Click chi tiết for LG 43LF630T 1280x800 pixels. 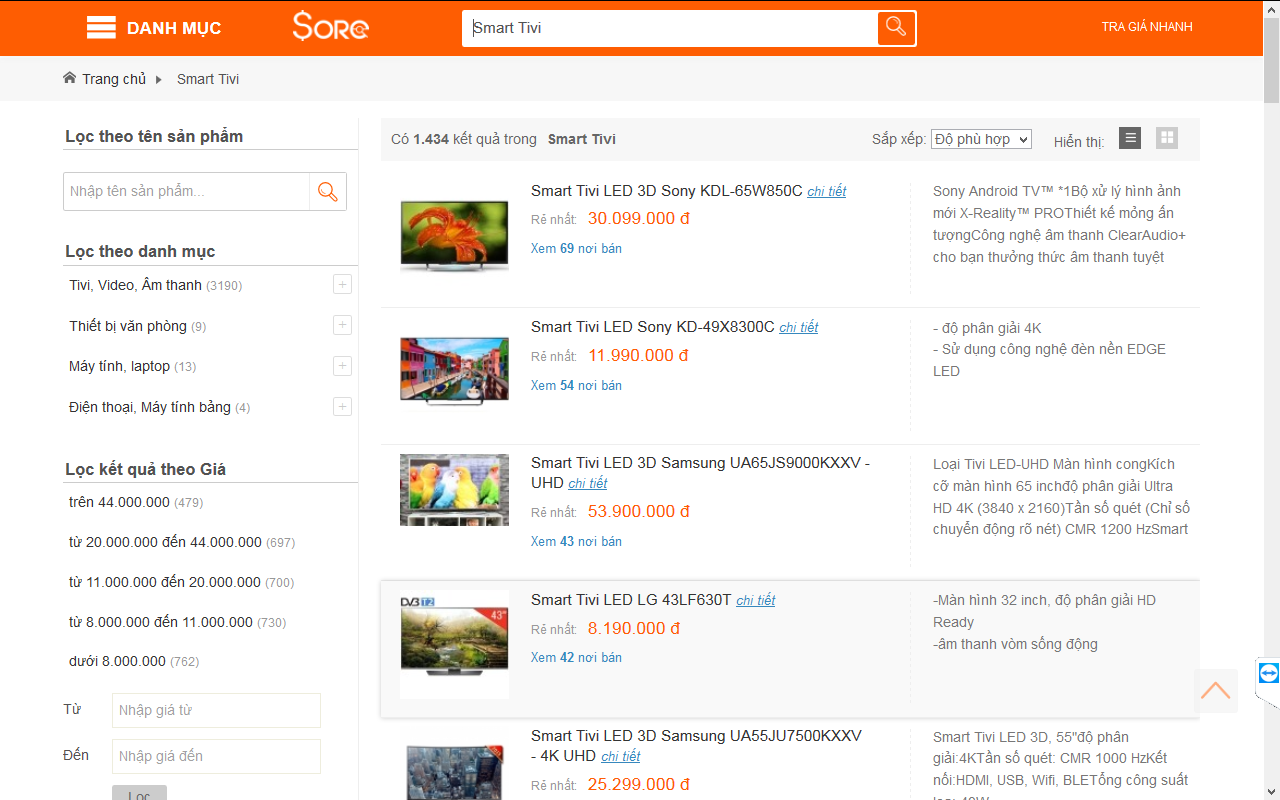tap(756, 601)
